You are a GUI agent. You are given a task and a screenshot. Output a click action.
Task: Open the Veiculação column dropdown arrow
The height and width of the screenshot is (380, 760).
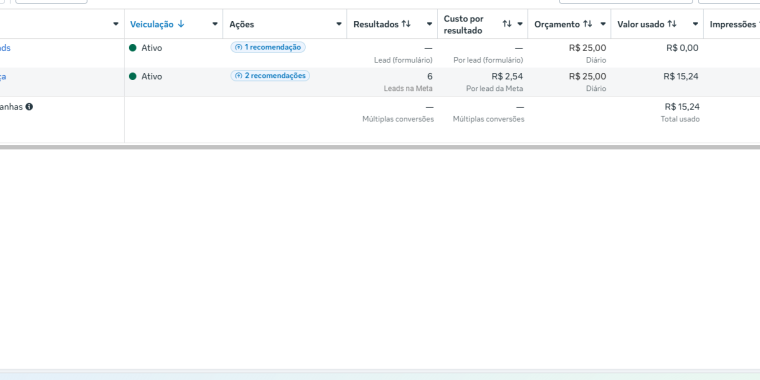[x=215, y=24]
